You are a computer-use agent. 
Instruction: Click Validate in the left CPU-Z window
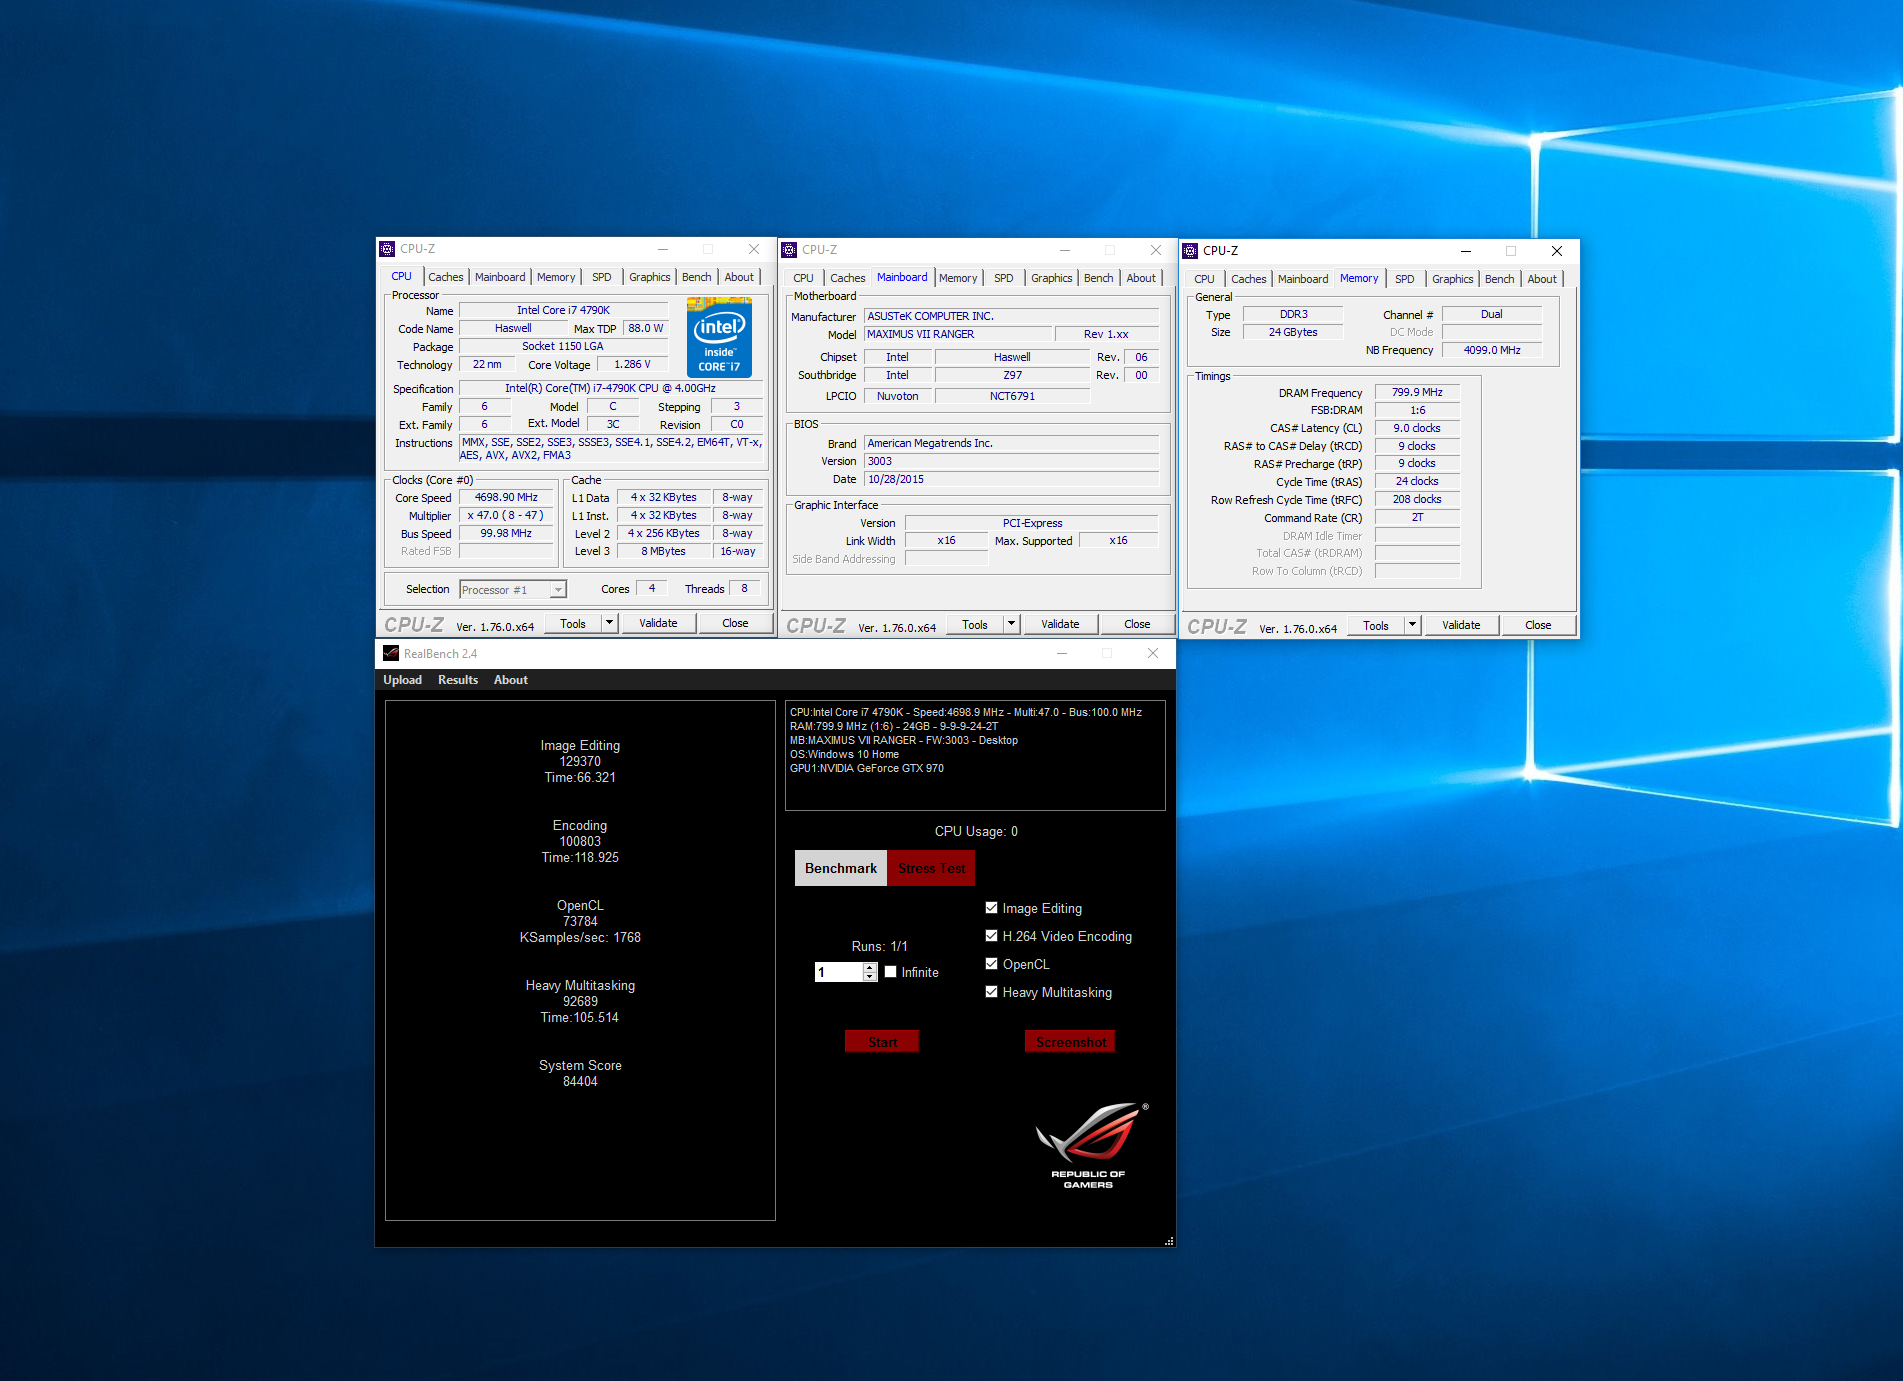pos(658,623)
